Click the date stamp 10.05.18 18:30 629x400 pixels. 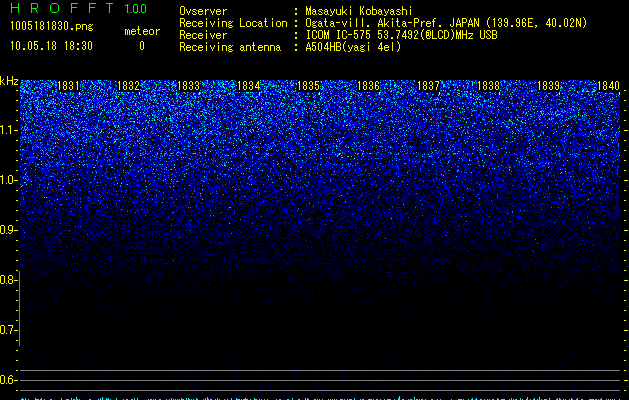51,46
